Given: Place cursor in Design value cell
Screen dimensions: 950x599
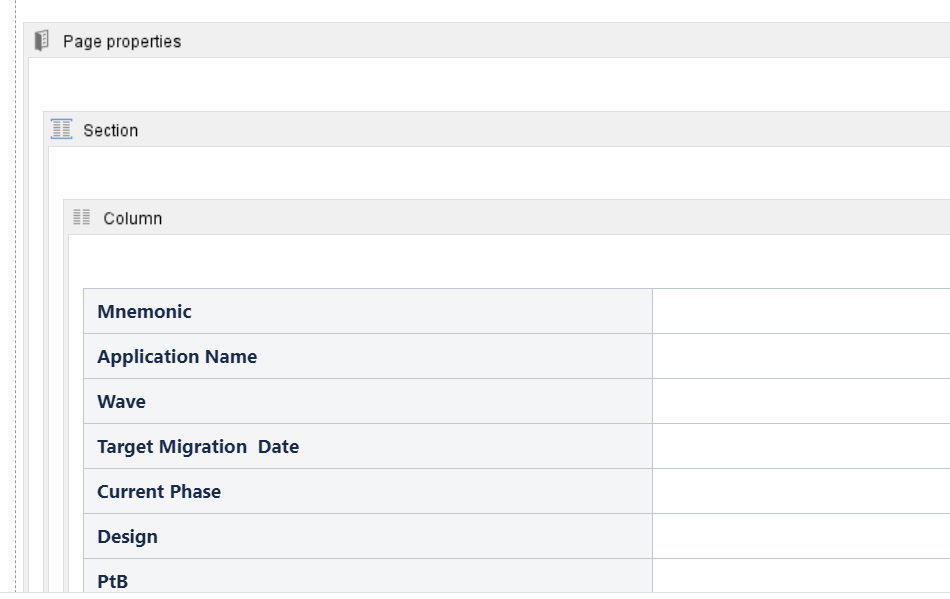Looking at the screenshot, I should pos(801,536).
